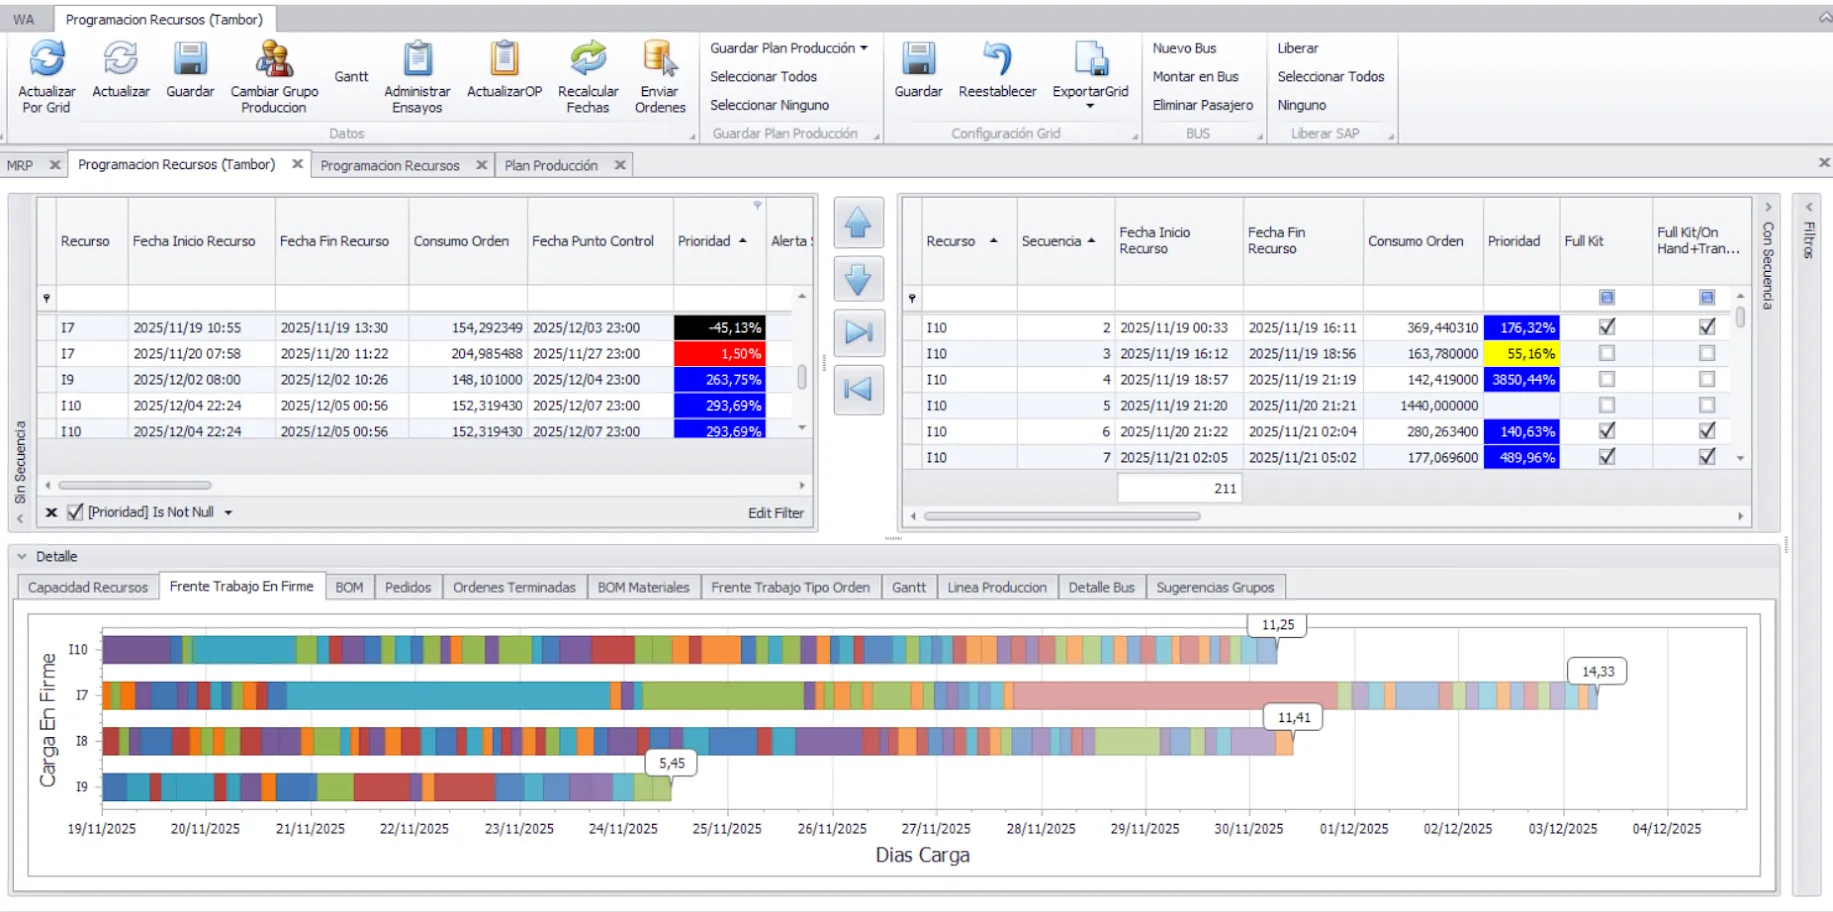This screenshot has width=1833, height=912.
Task: Expand the ExportarGrid dropdown arrow
Action: 1090,106
